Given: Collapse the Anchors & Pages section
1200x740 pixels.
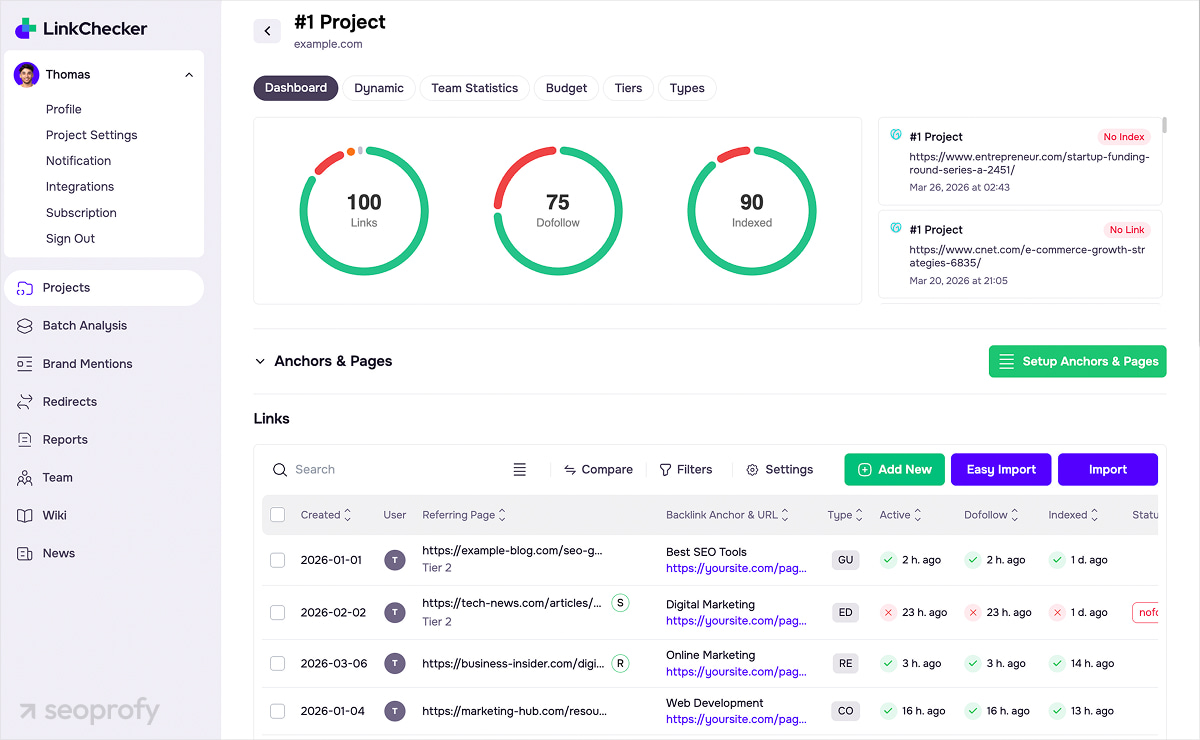Looking at the screenshot, I should [x=260, y=361].
